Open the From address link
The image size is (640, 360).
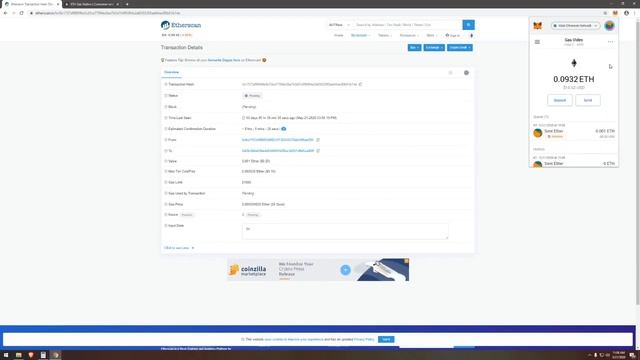278,140
